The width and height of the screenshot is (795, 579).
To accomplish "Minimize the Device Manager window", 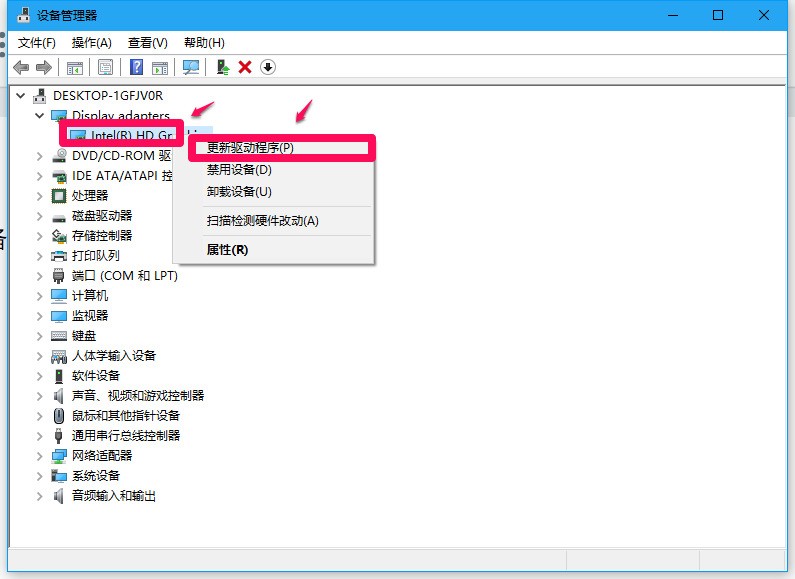I will click(673, 15).
